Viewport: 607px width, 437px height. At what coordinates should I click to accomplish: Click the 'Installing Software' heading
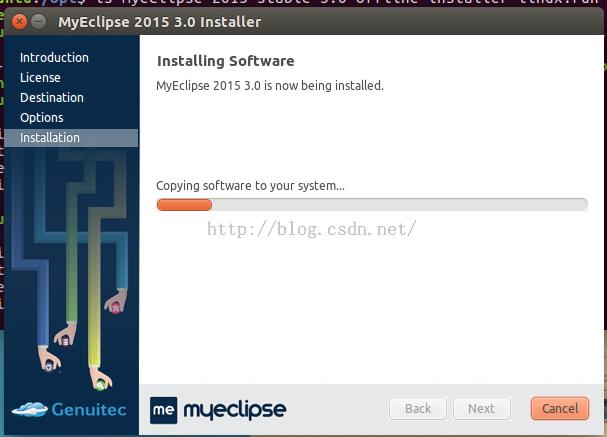[x=226, y=61]
